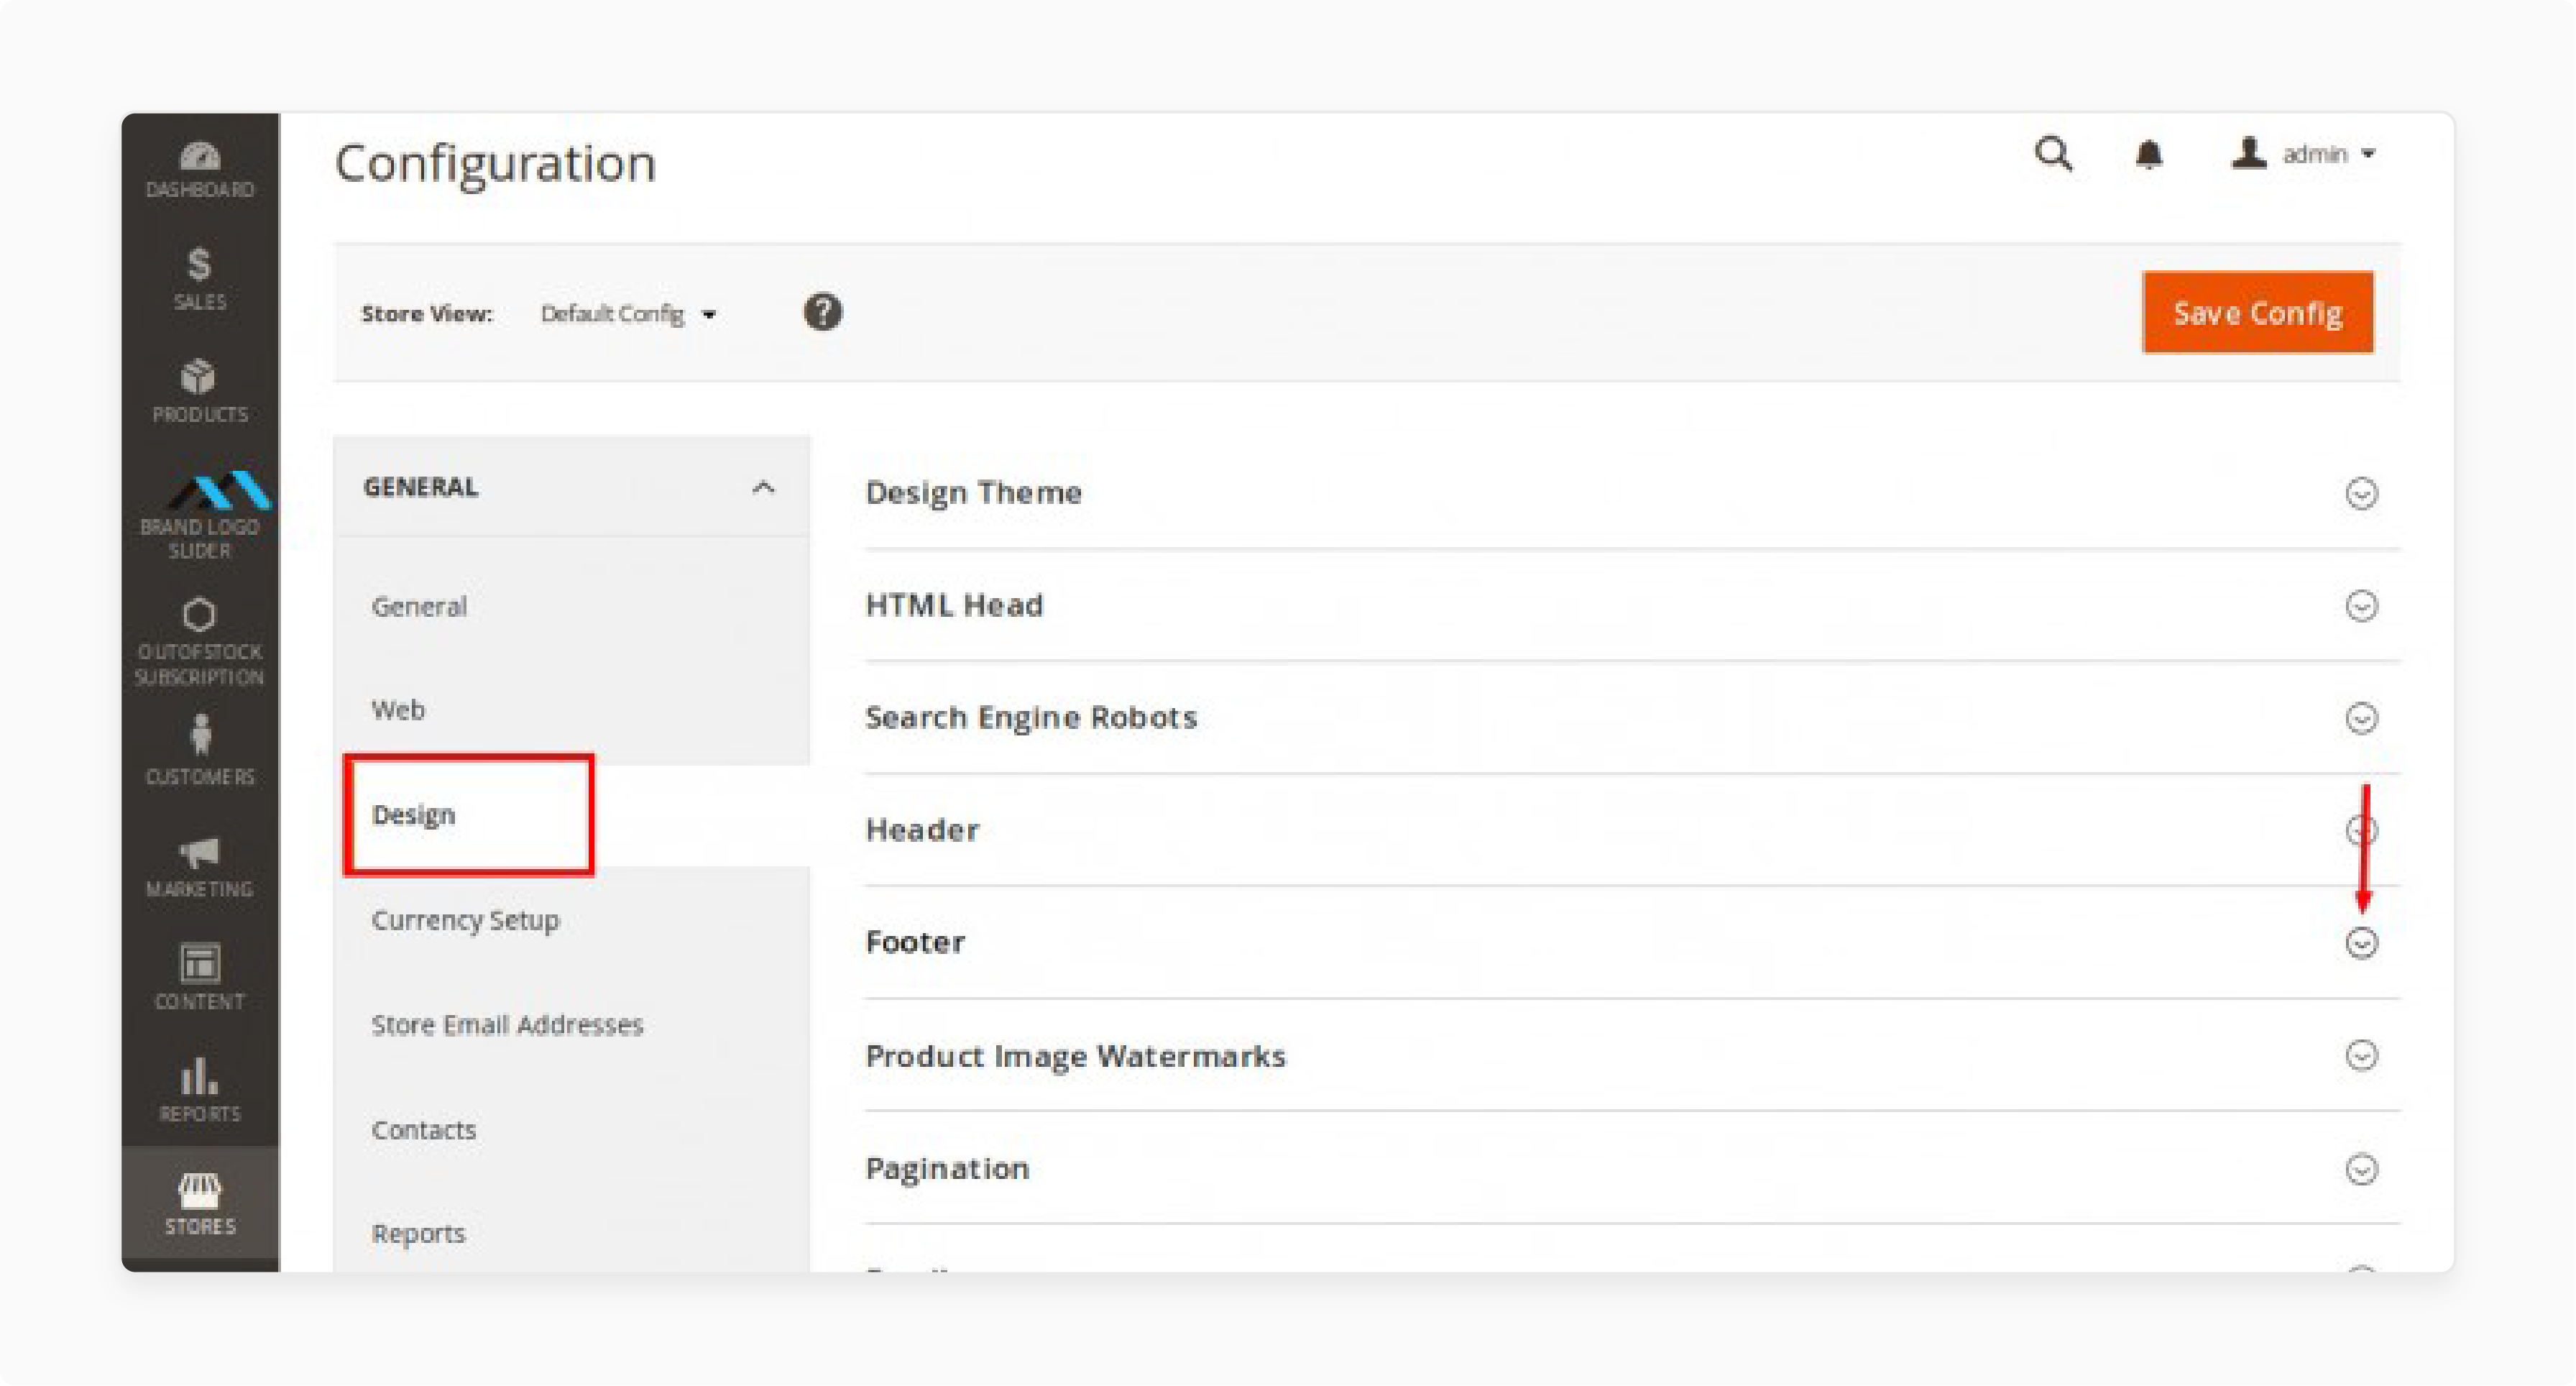This screenshot has height=1386, width=2576.
Task: Select the Design config item
Action: [x=413, y=815]
